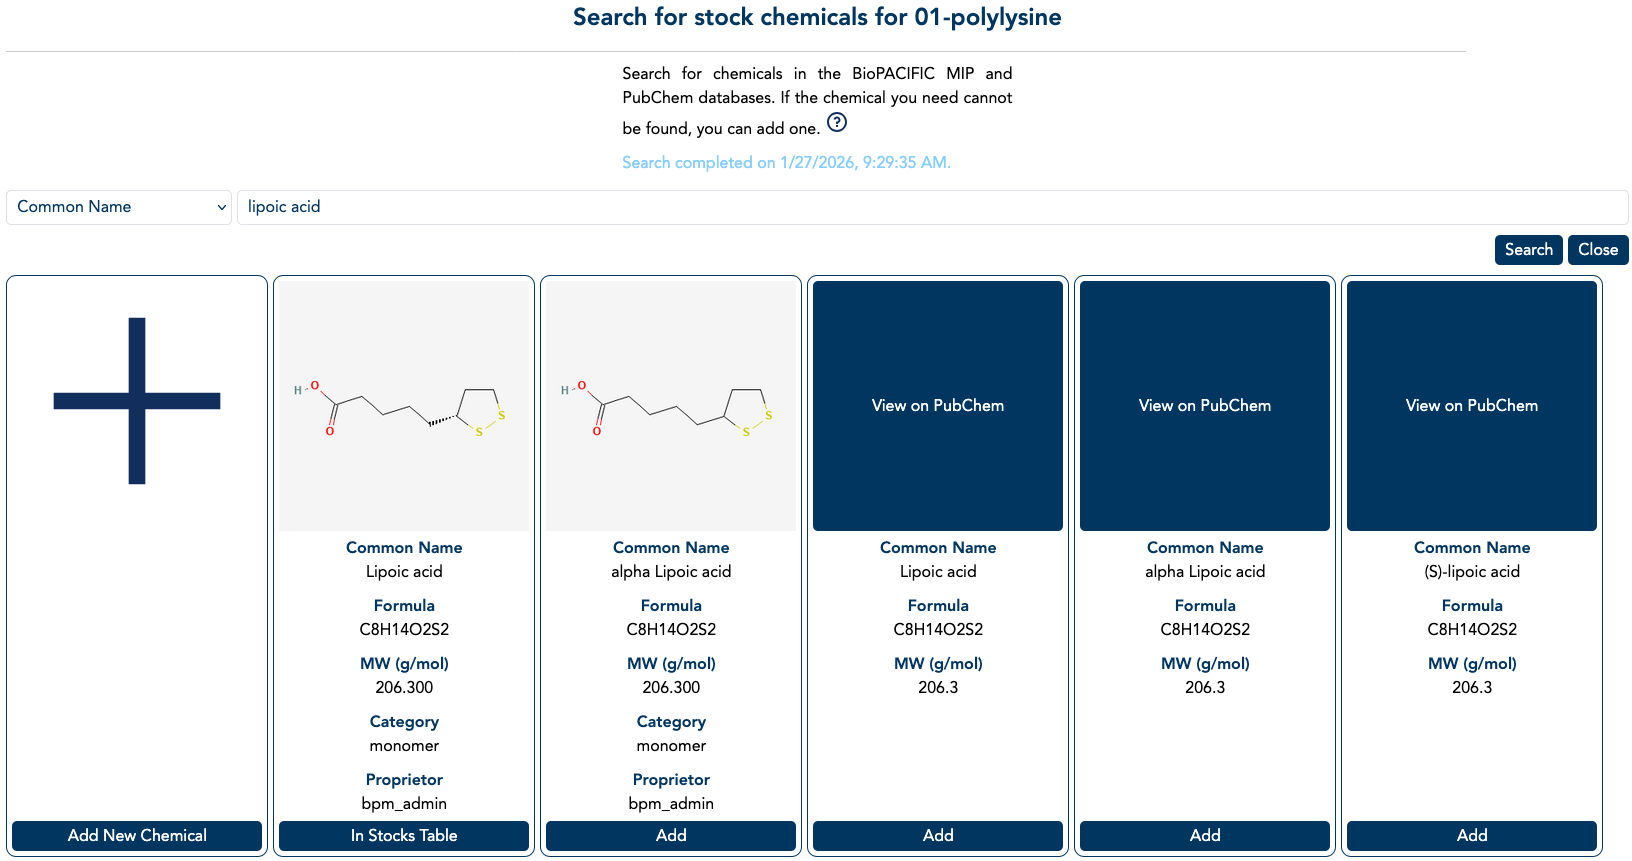Click the search completed timestamp text
Viewport: 1632px width, 861px height.
(786, 163)
